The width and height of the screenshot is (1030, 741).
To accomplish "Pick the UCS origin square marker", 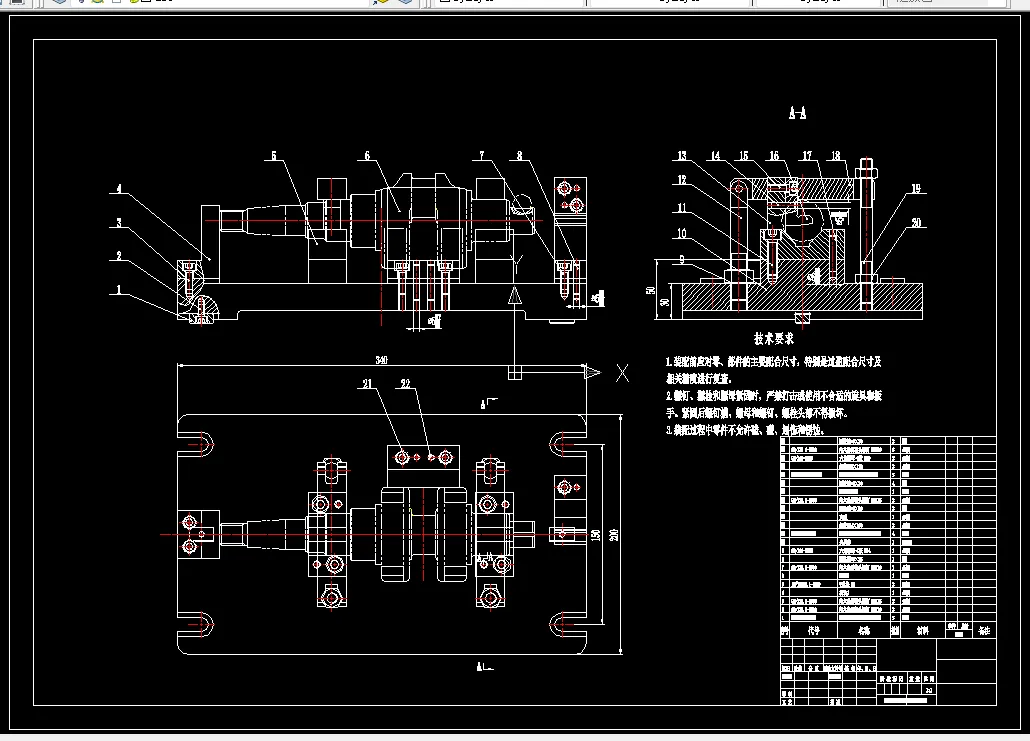I will click(515, 372).
